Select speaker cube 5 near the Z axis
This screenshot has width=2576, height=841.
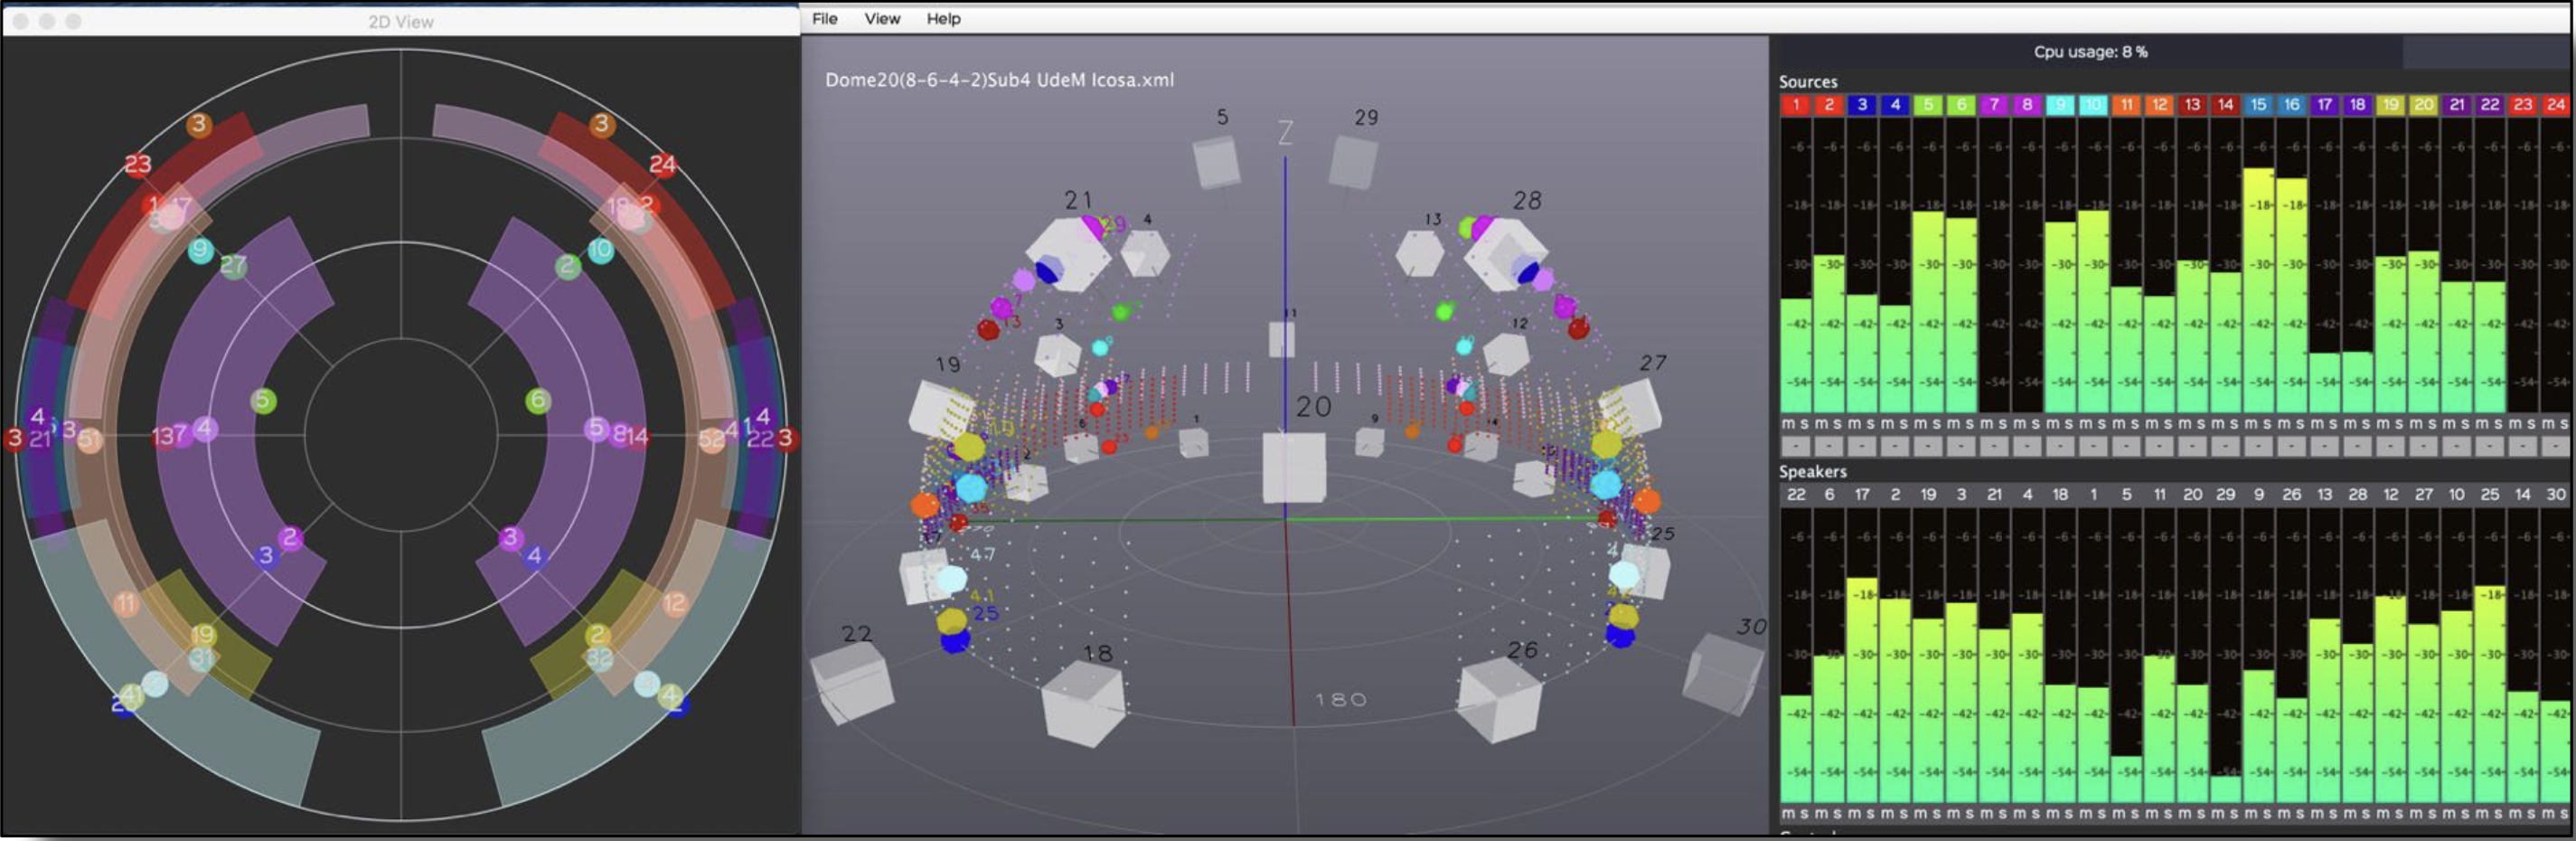pos(1217,161)
